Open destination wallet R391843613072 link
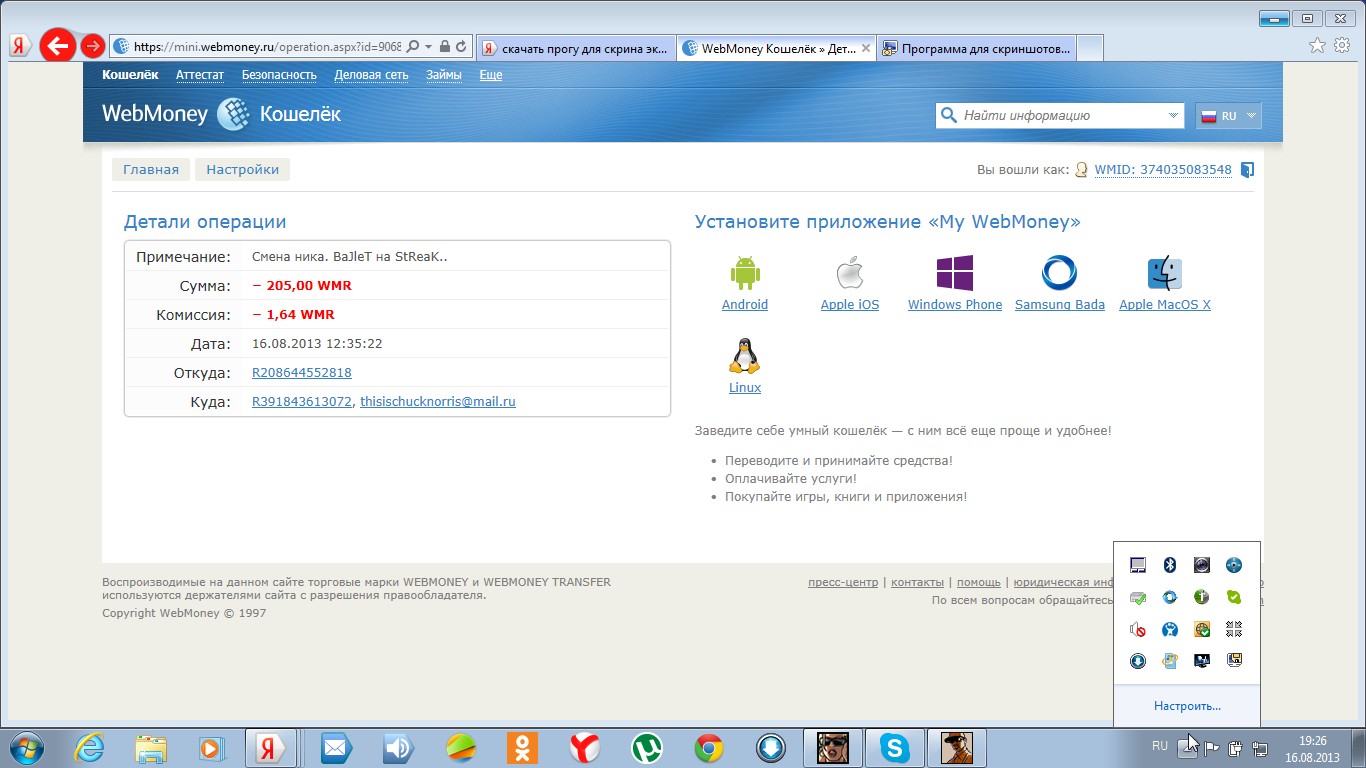The image size is (1366, 768). tap(302, 402)
